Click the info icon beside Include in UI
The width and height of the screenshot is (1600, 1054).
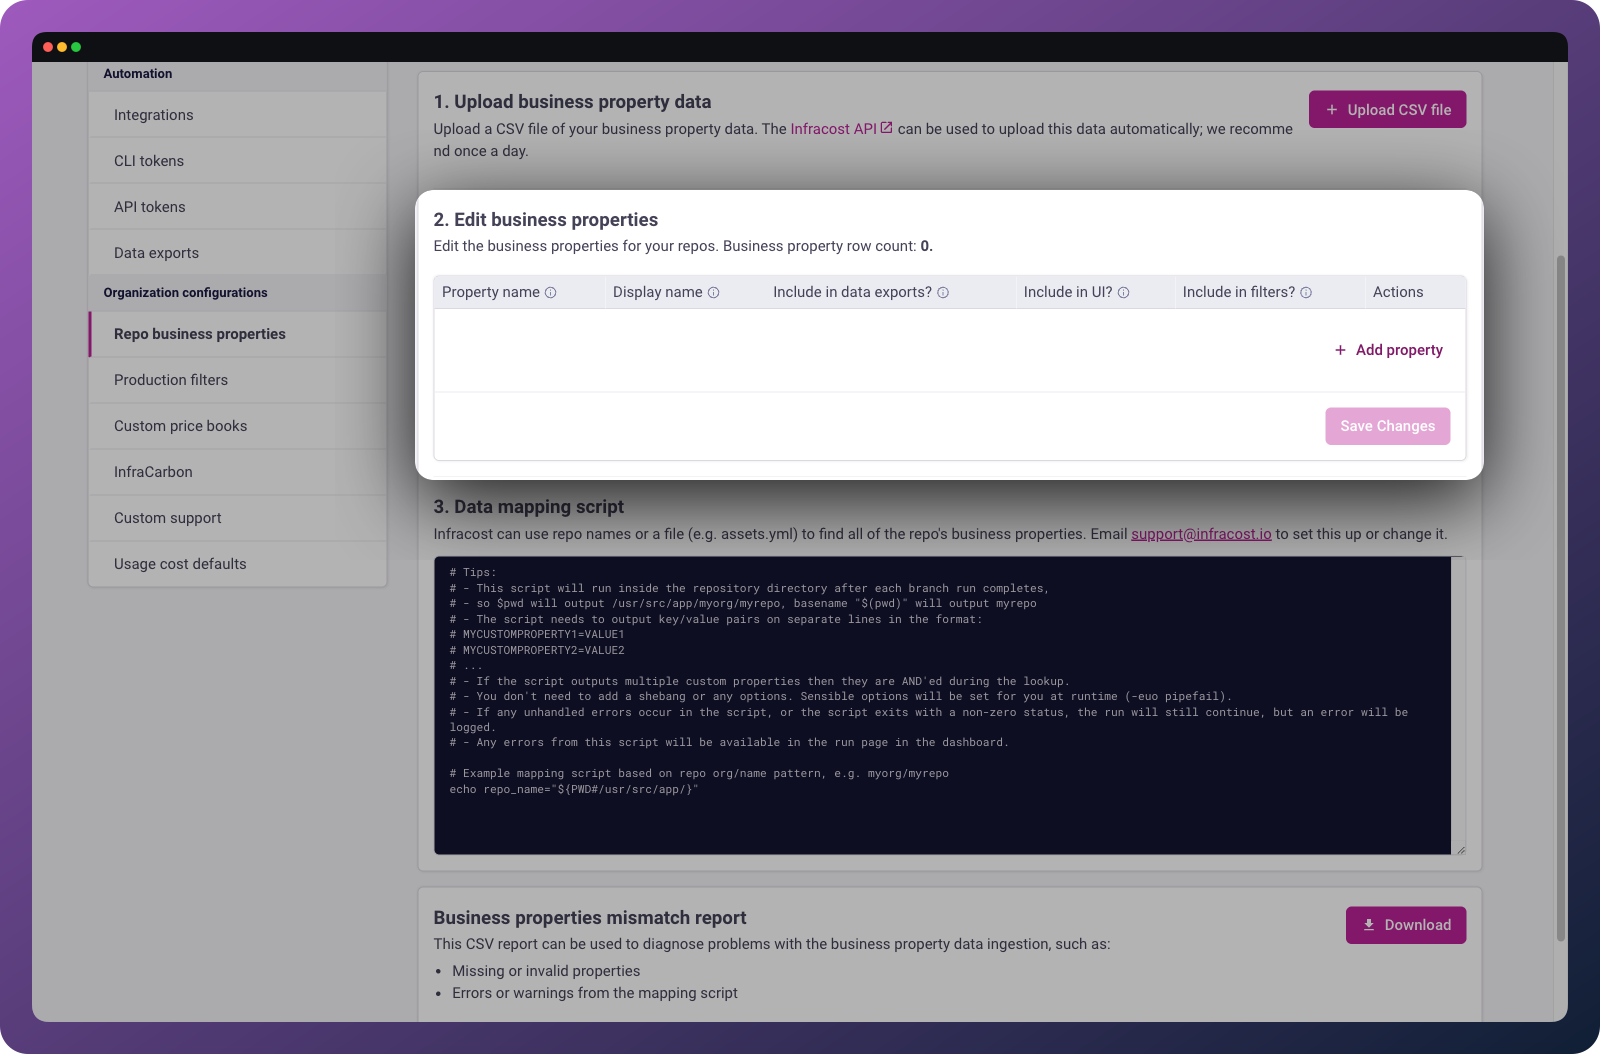coord(1124,292)
